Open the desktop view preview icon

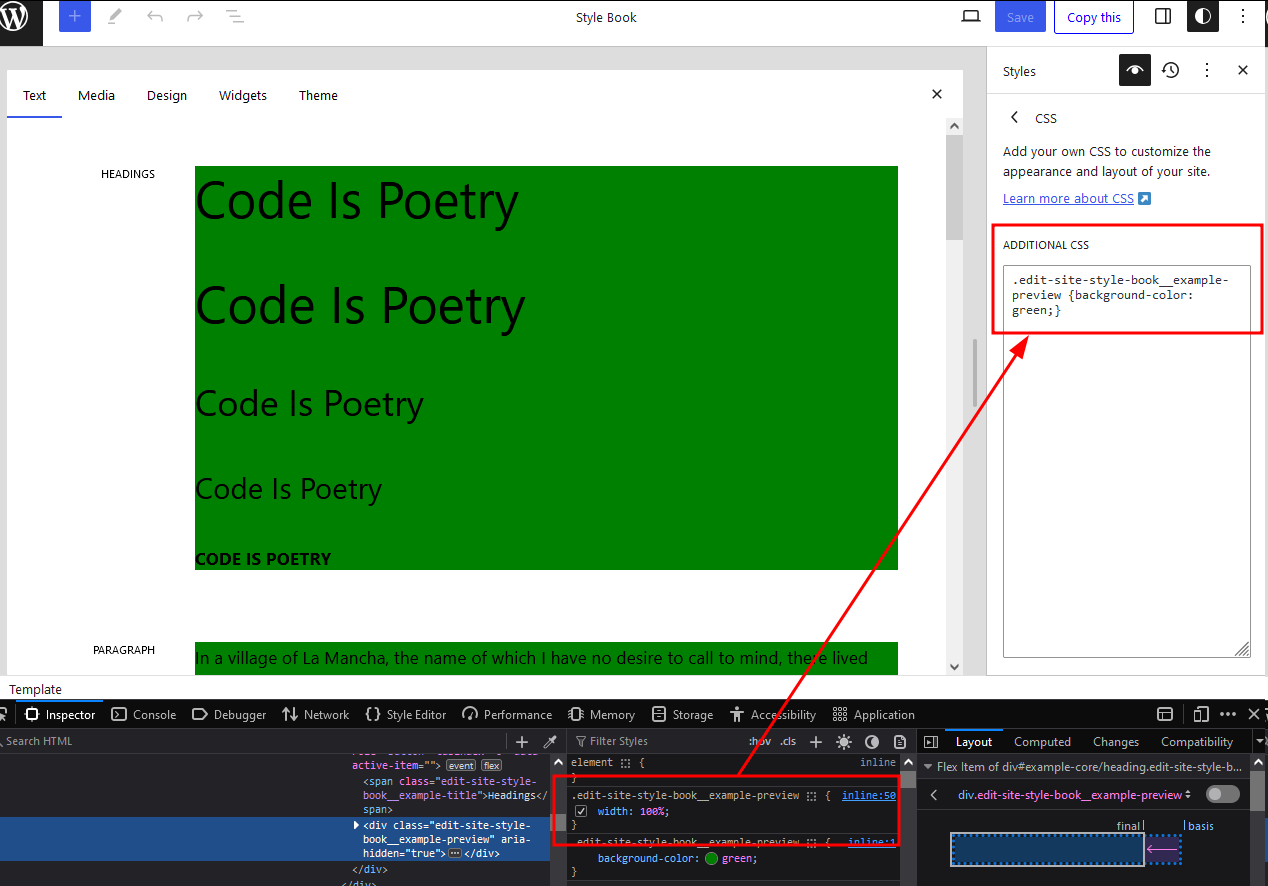pyautogui.click(x=970, y=17)
